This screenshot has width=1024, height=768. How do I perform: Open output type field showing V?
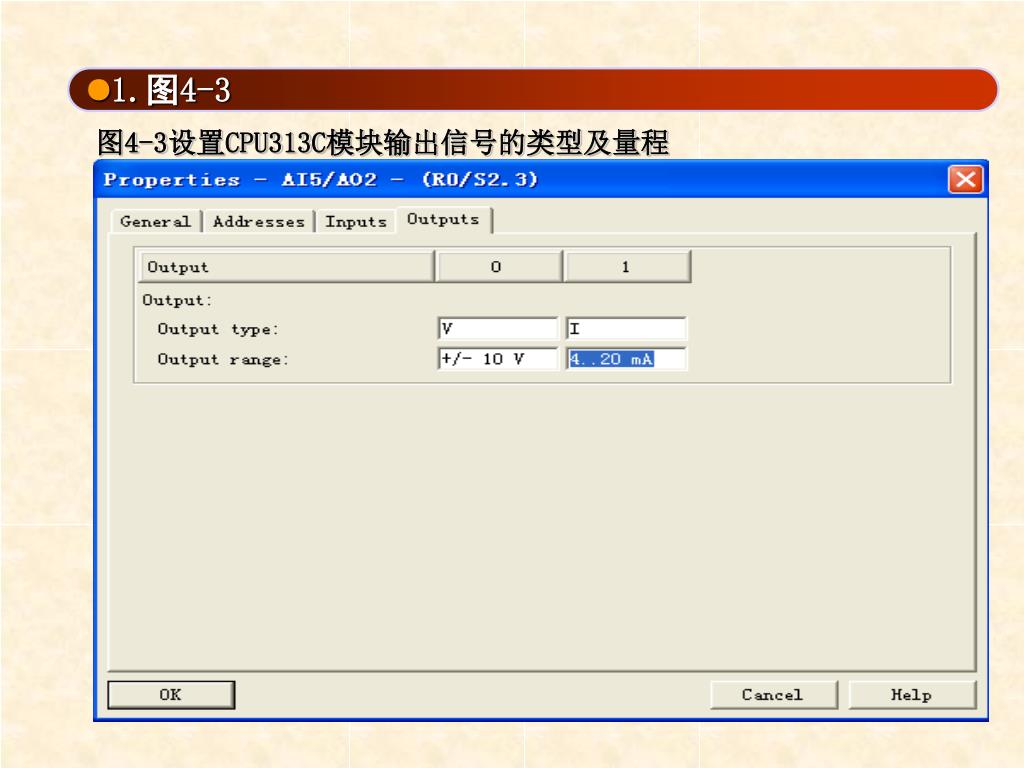[498, 328]
